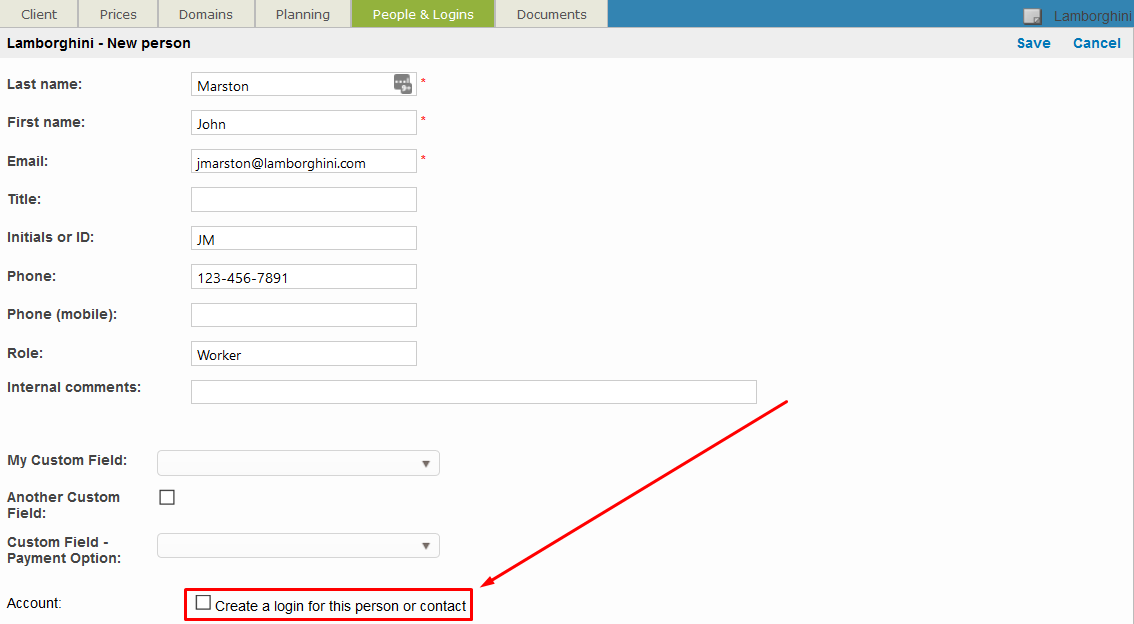Focus the Email input field

(303, 162)
